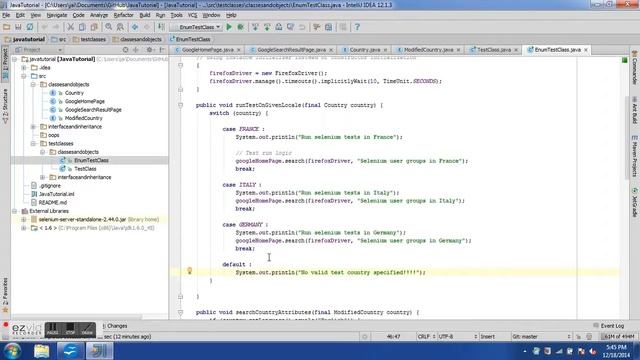Select GoogleSearchResultPage in project tree
Screen dimensions: 640x360
coord(93,110)
